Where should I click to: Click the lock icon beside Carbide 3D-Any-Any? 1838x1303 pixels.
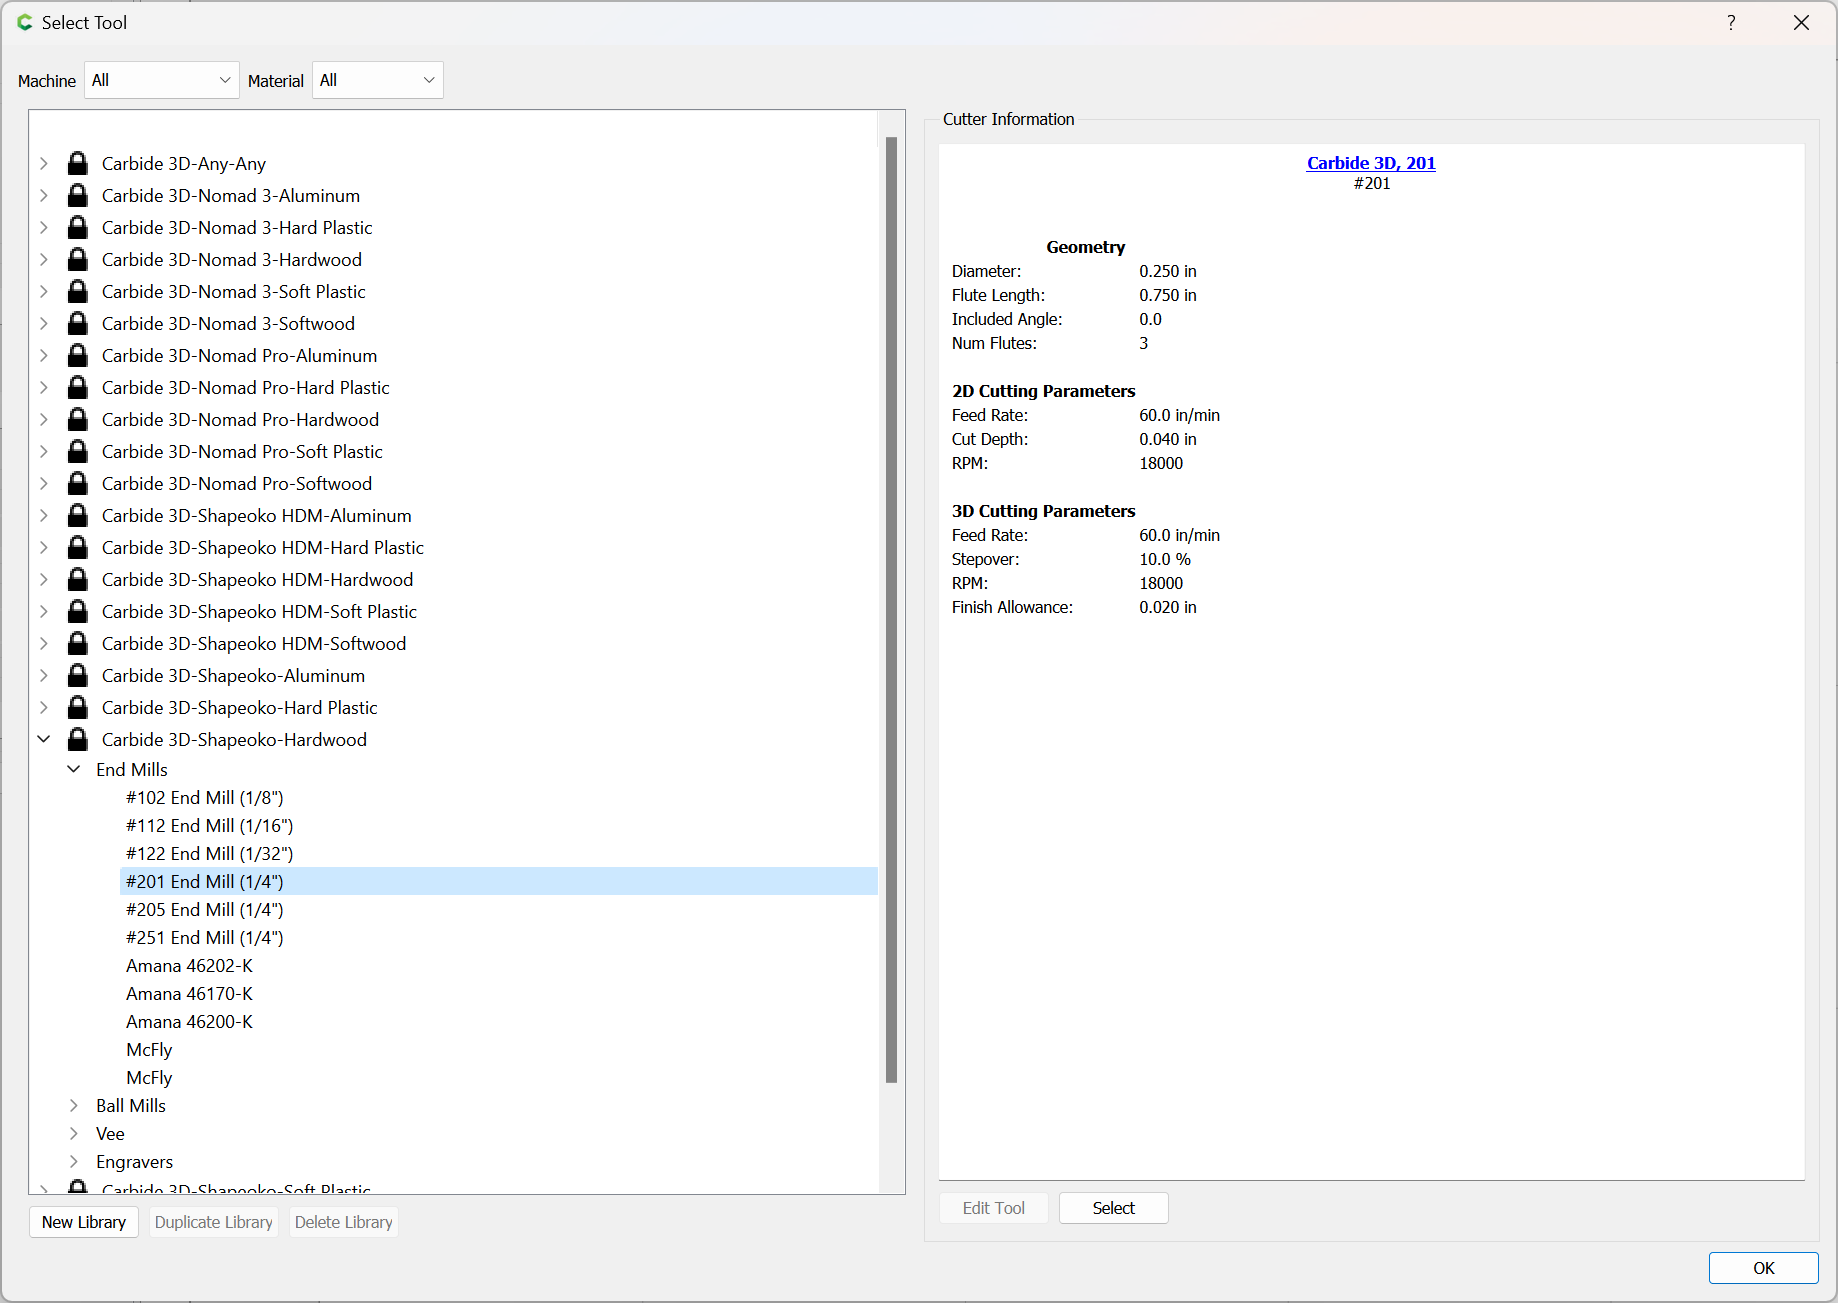coord(77,163)
